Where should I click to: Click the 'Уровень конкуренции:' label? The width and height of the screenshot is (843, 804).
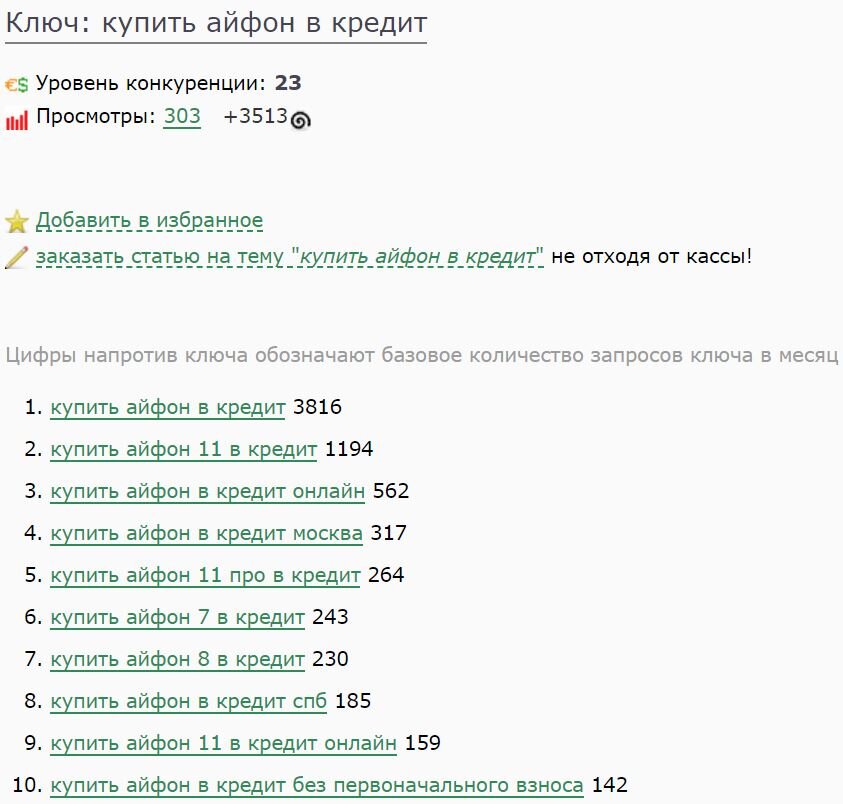pos(151,84)
